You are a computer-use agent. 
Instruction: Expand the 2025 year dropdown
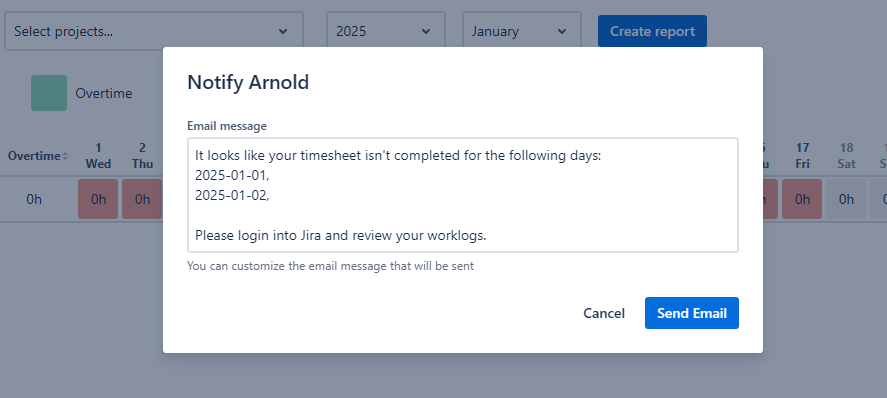(x=385, y=31)
